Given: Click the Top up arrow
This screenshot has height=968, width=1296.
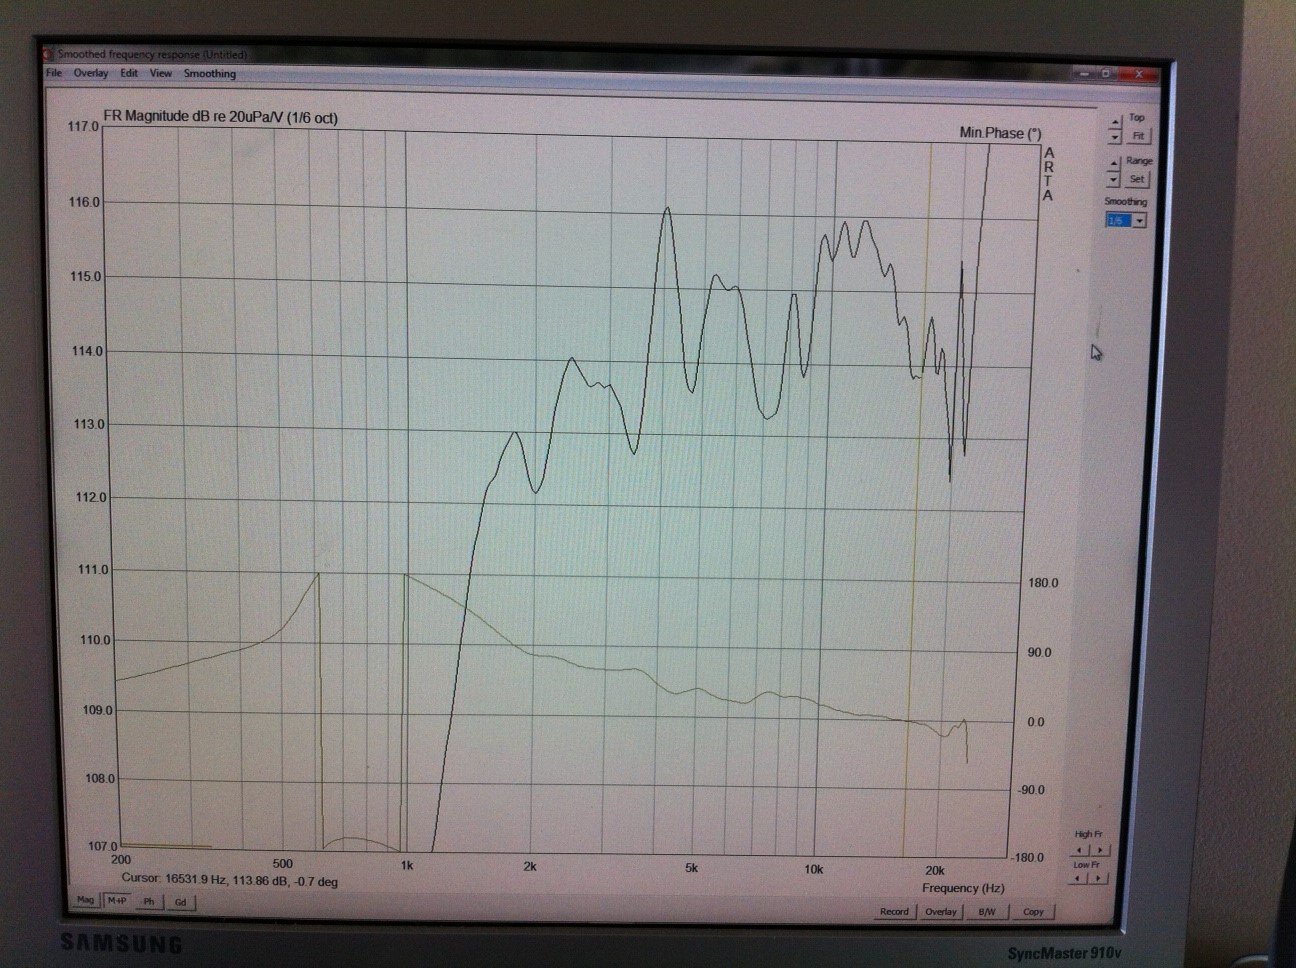Looking at the screenshot, I should (1115, 122).
